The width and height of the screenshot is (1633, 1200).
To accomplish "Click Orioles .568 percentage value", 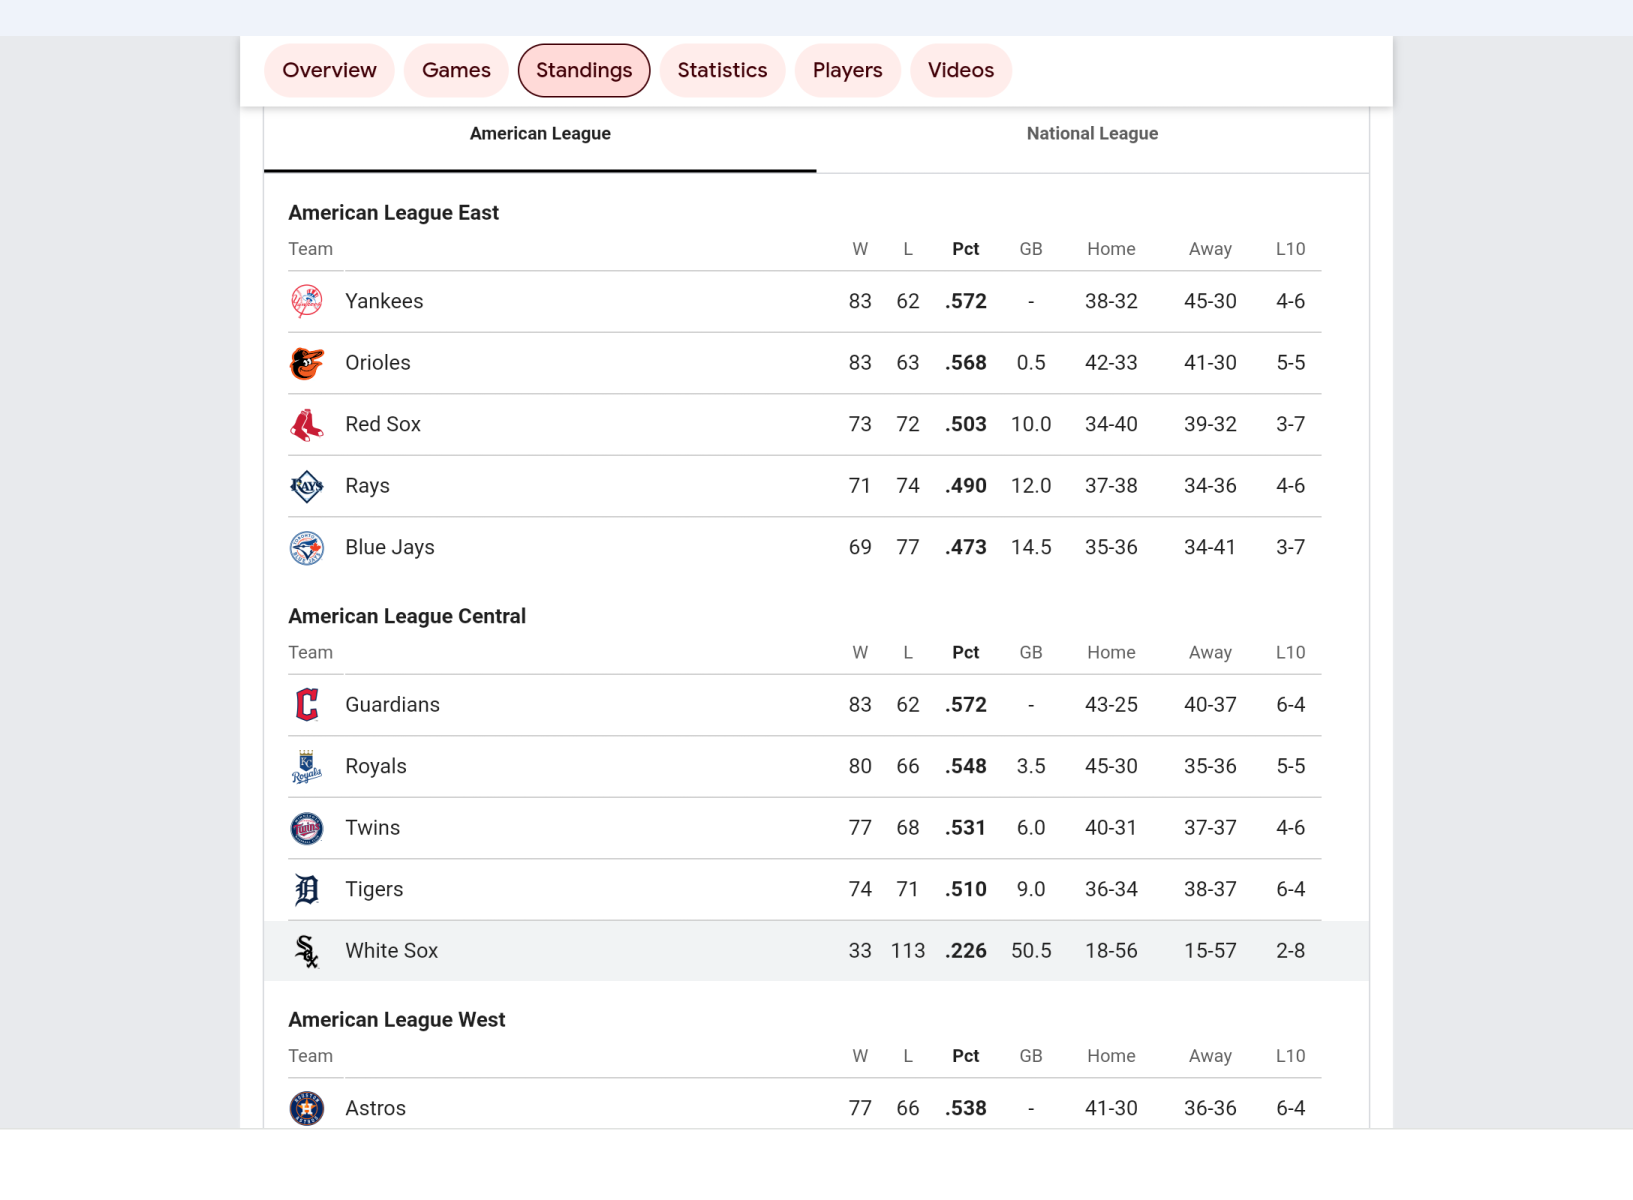I will click(x=966, y=363).
